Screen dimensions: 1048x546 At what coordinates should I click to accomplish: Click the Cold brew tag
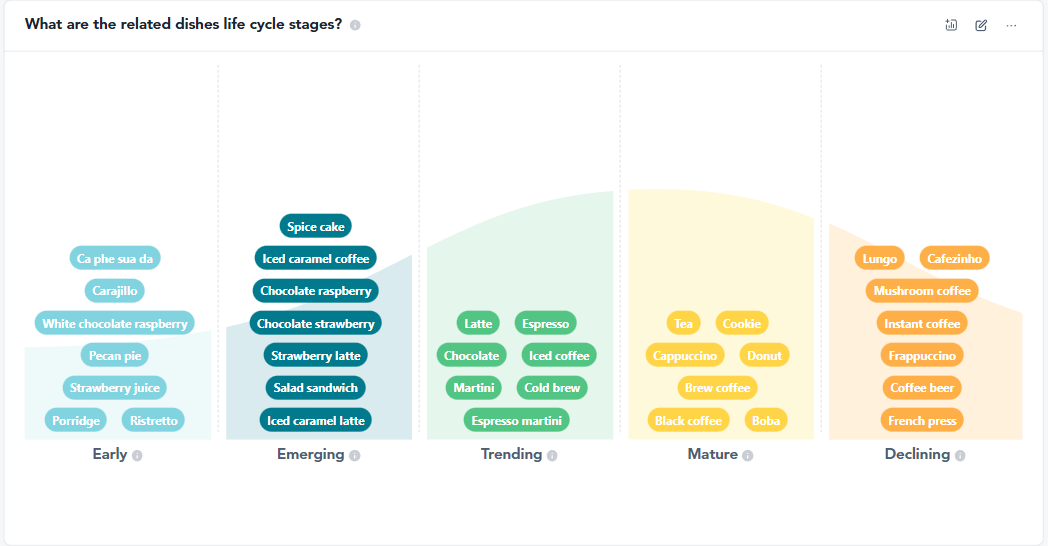pos(552,388)
